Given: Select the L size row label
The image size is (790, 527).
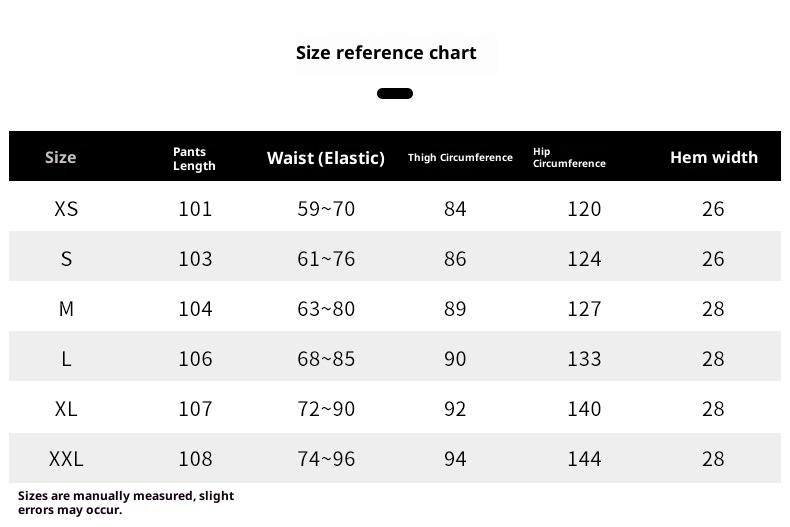Looking at the screenshot, I should tap(66, 359).
